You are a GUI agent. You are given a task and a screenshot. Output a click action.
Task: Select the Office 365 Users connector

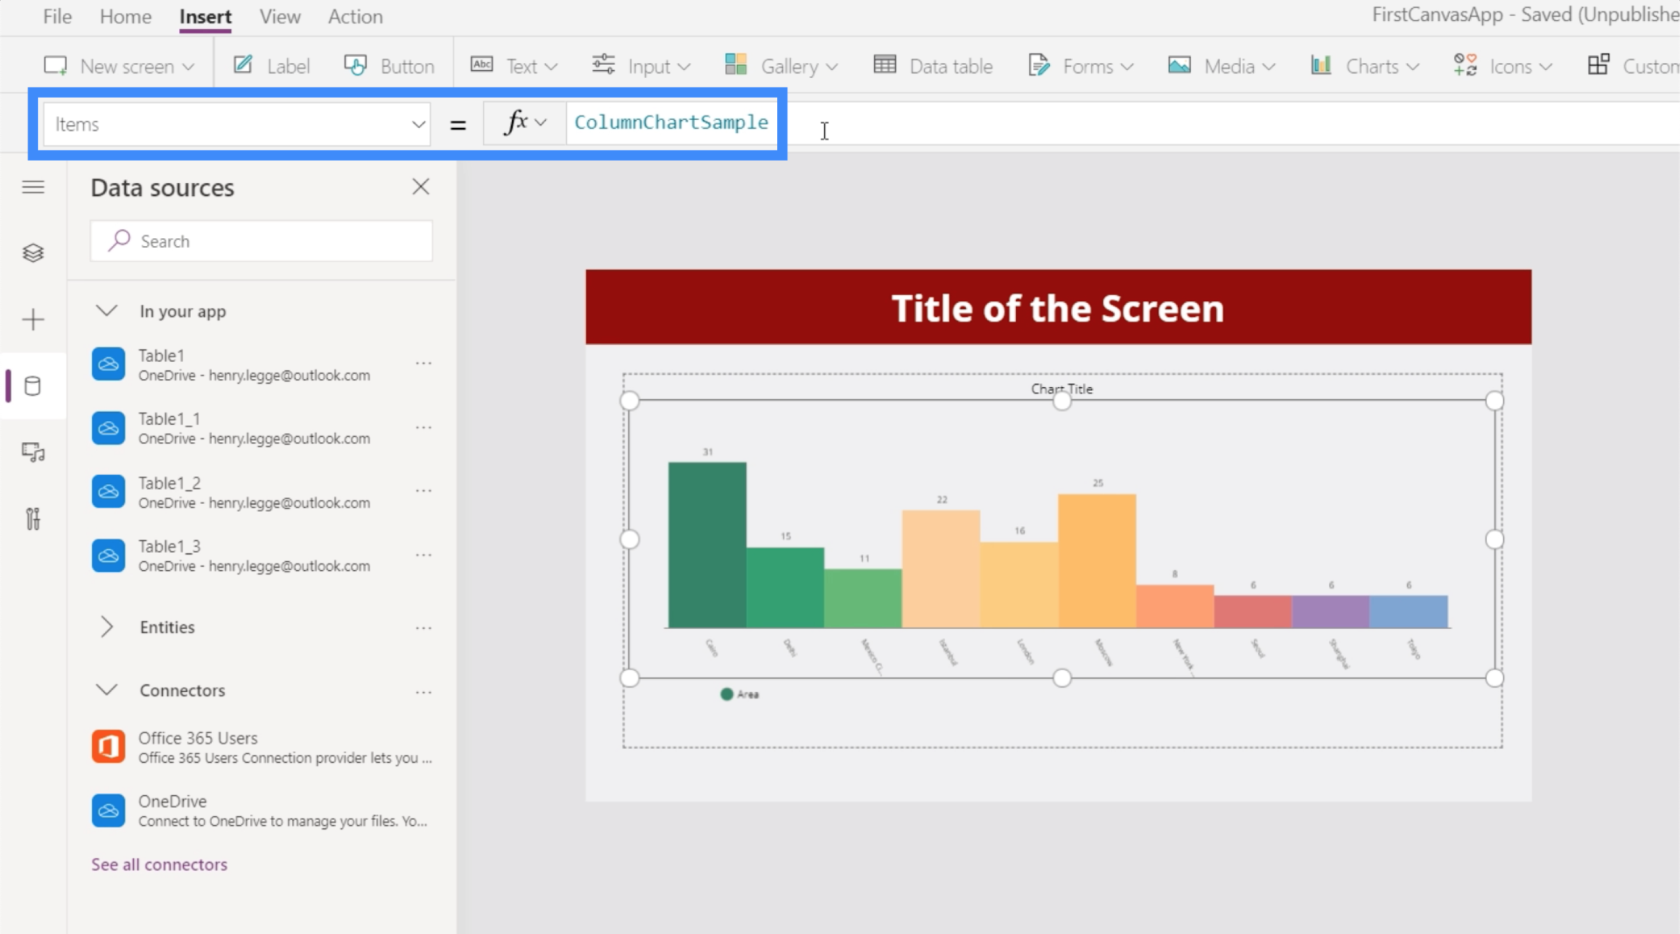click(x=262, y=747)
